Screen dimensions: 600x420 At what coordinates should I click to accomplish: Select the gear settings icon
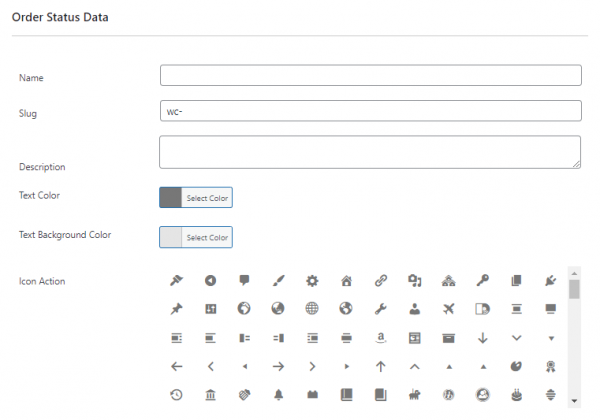point(312,281)
